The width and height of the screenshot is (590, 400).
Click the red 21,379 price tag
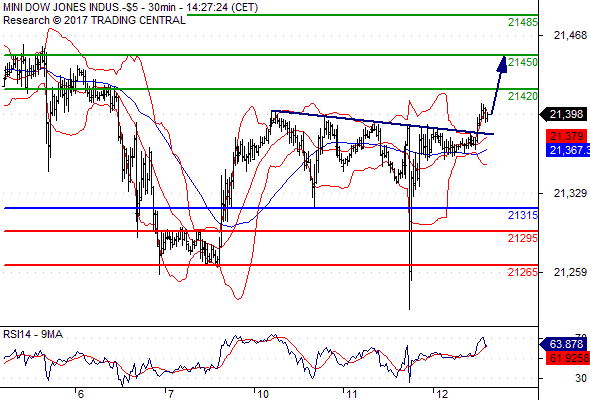pyautogui.click(x=567, y=136)
